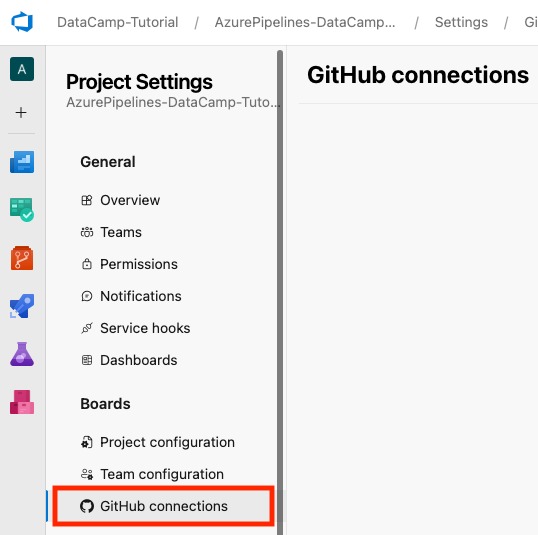The width and height of the screenshot is (538, 535).
Task: Select the Settings breadcrumb
Action: pos(461,22)
